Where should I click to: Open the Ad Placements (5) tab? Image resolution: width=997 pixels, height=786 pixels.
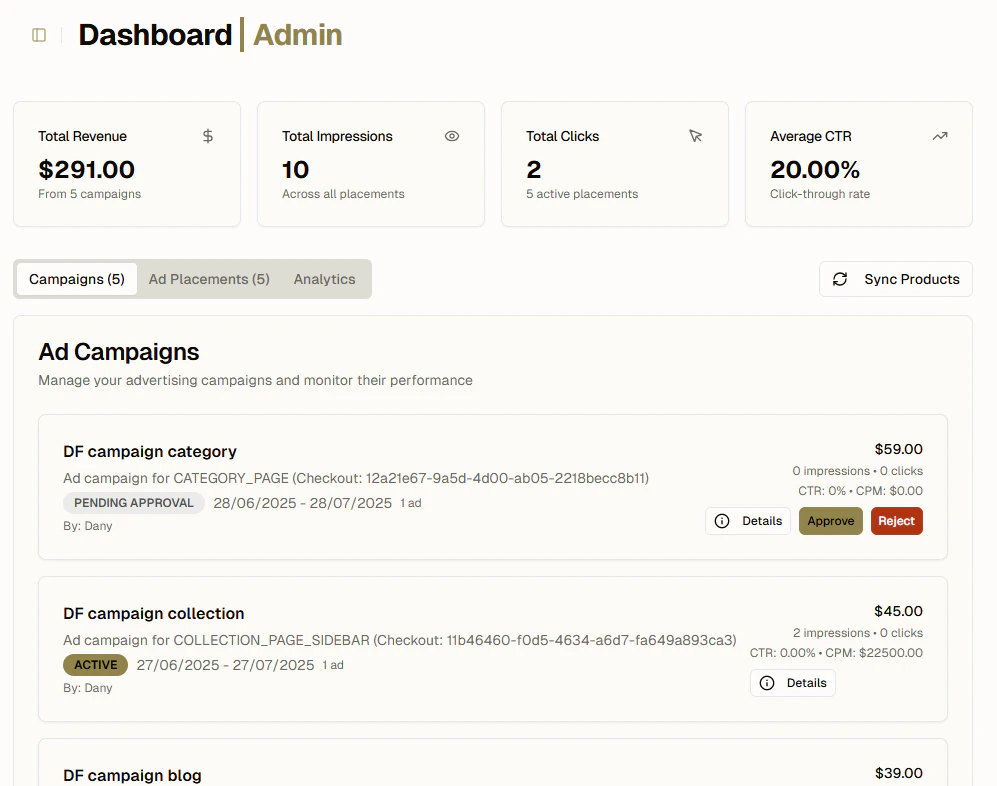pyautogui.click(x=209, y=279)
